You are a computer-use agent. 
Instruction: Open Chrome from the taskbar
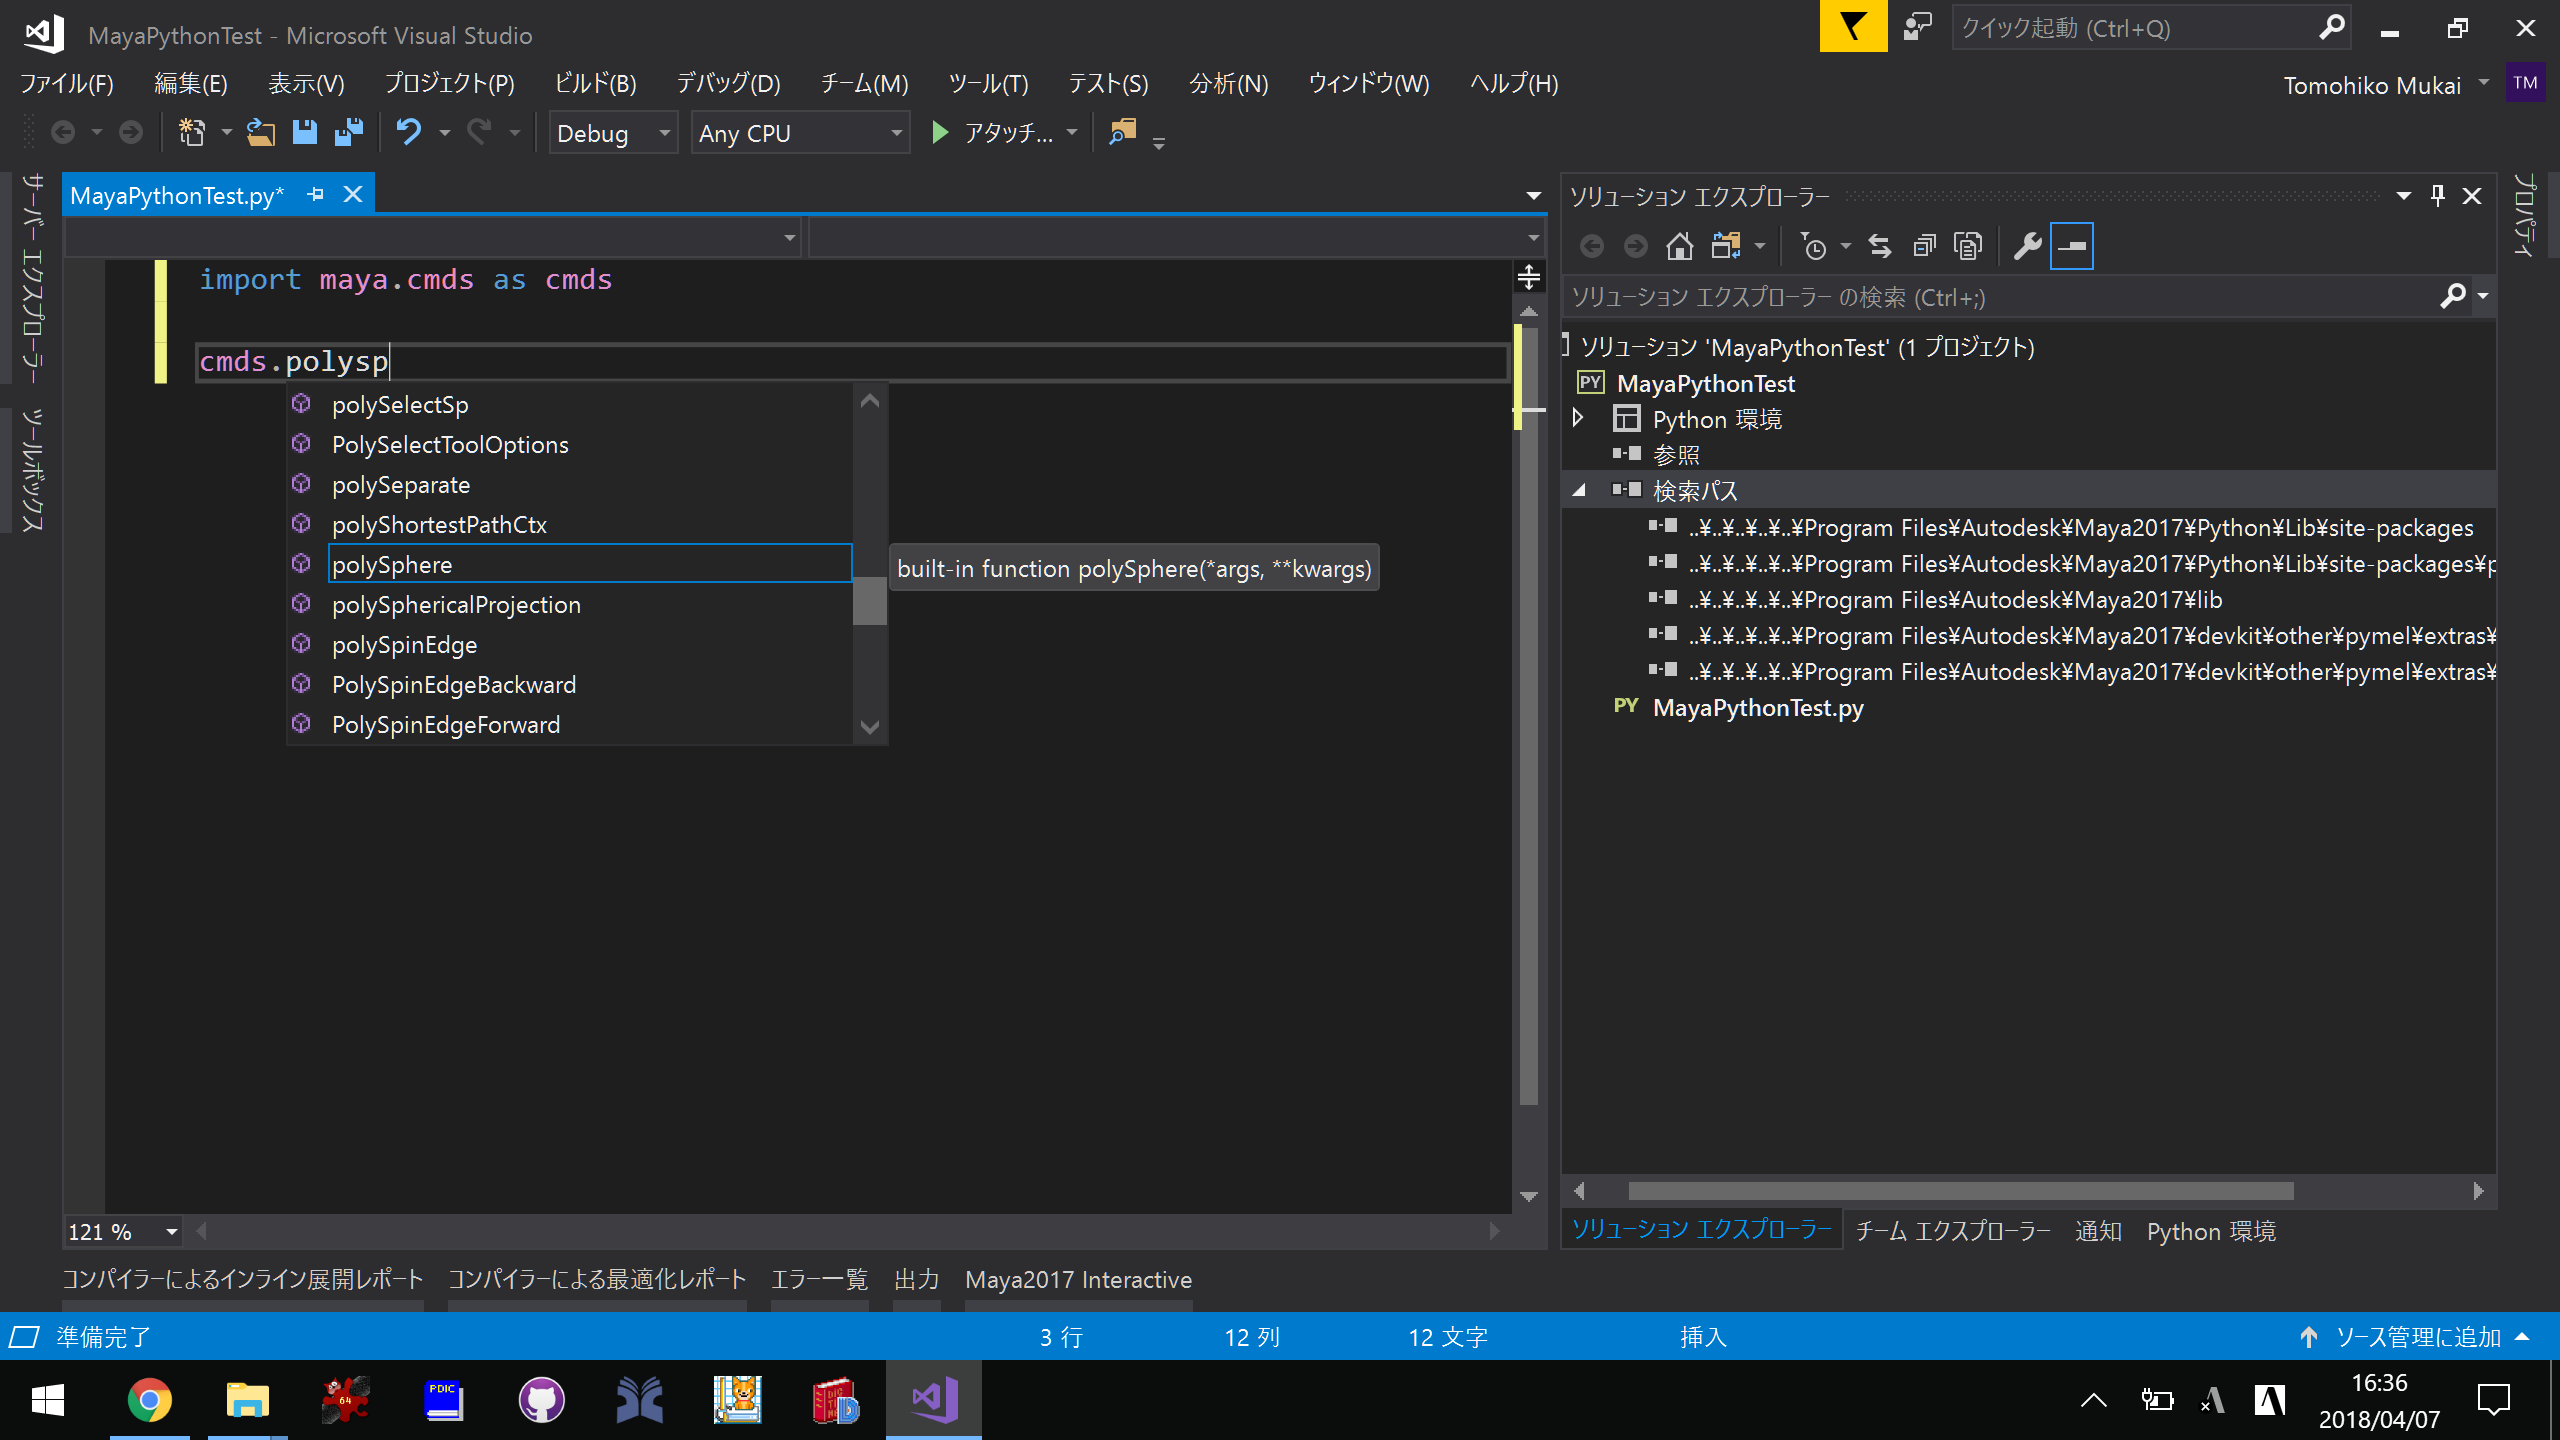149,1400
